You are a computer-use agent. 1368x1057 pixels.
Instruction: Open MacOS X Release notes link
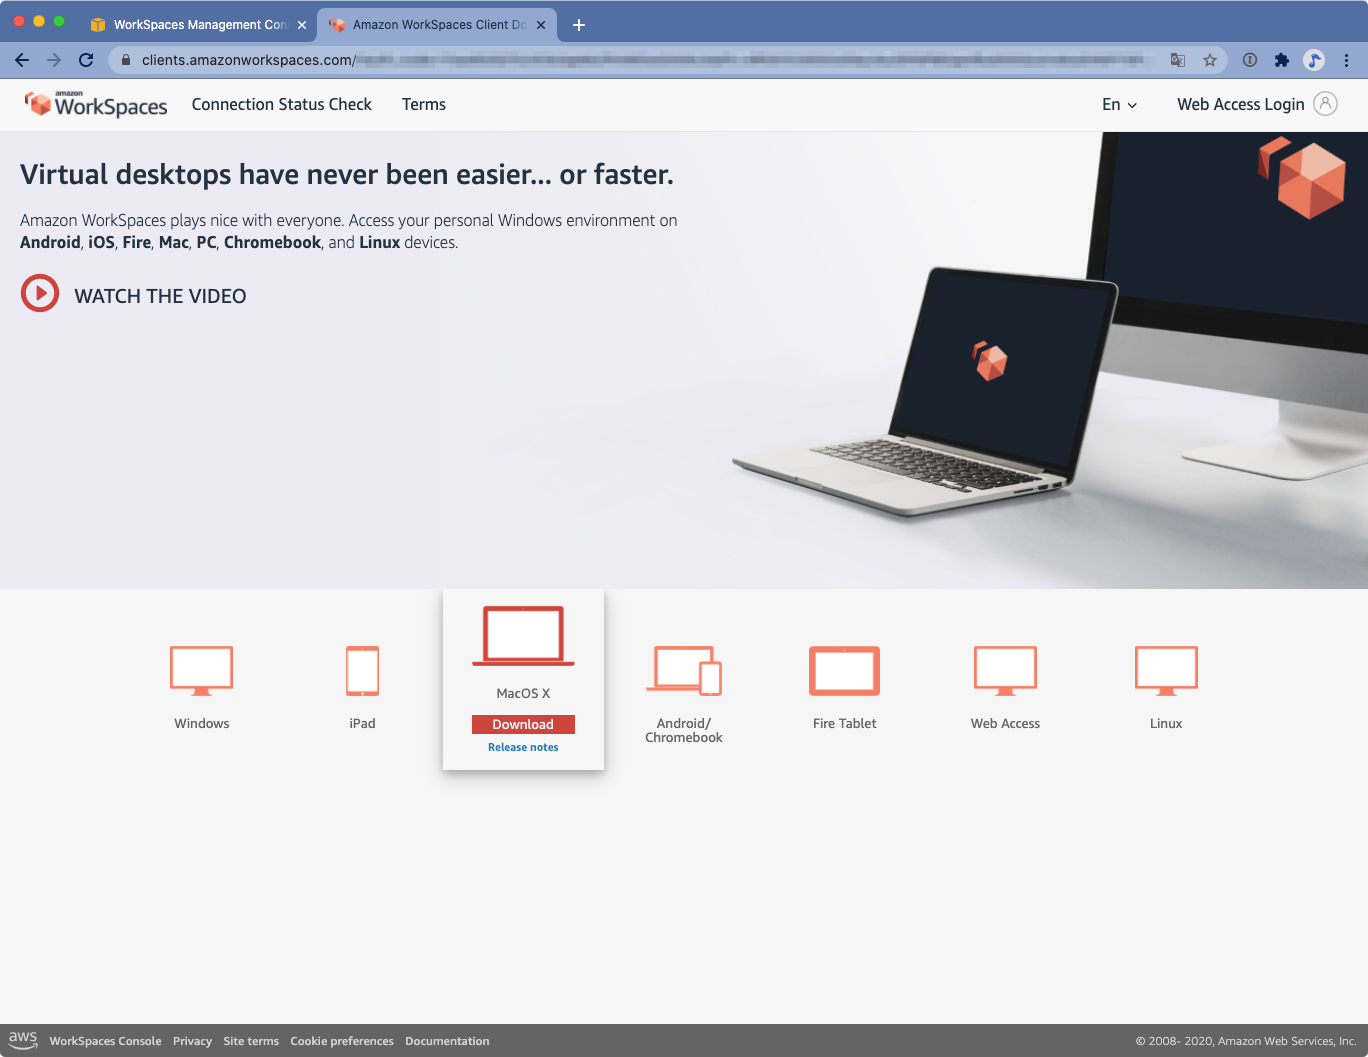[x=523, y=747]
